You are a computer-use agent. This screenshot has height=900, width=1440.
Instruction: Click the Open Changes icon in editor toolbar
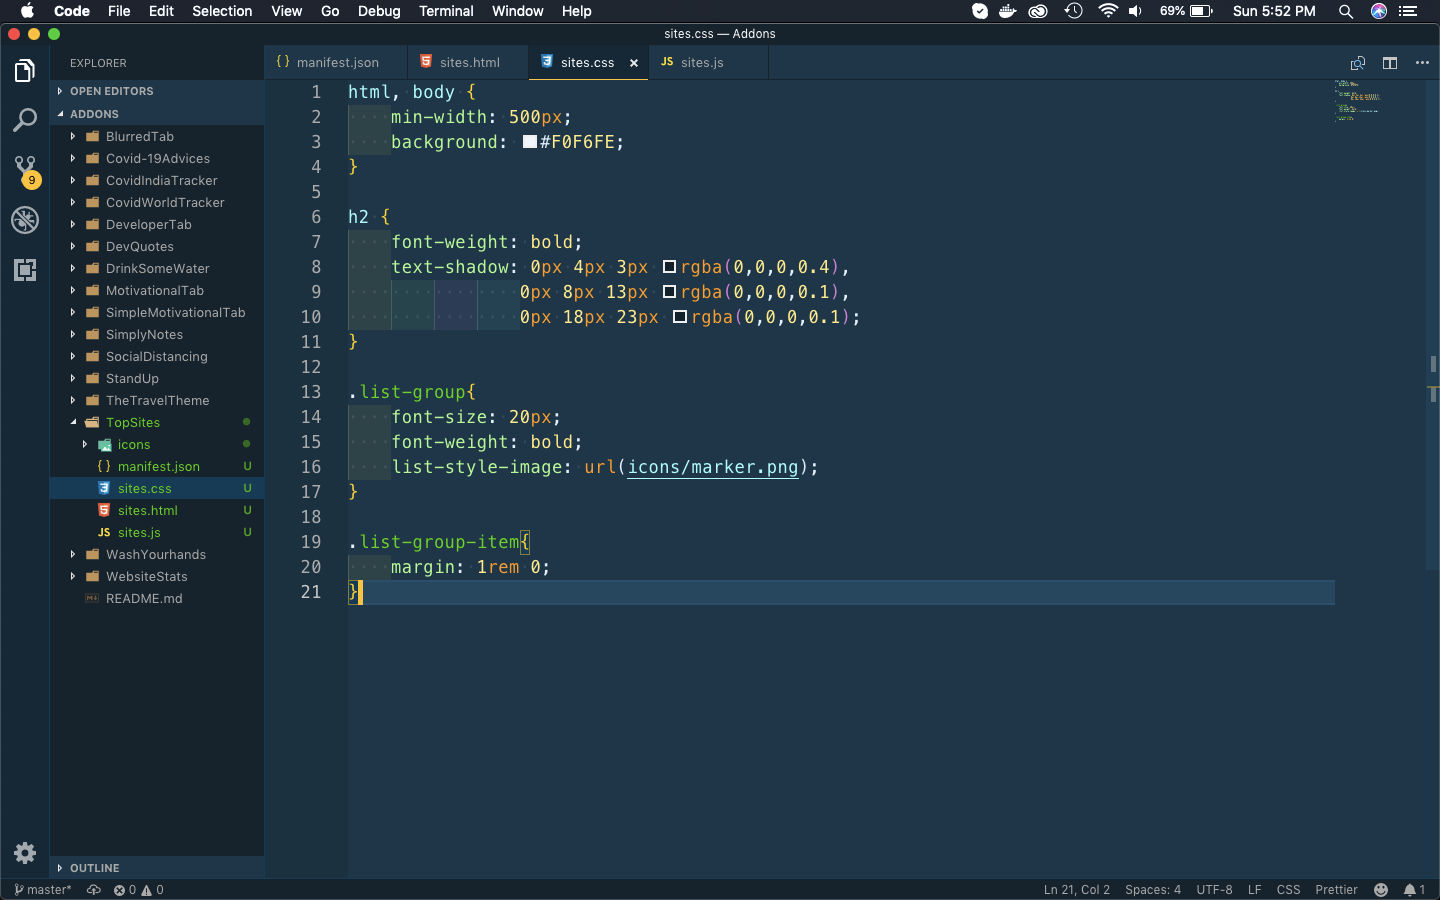[1357, 63]
